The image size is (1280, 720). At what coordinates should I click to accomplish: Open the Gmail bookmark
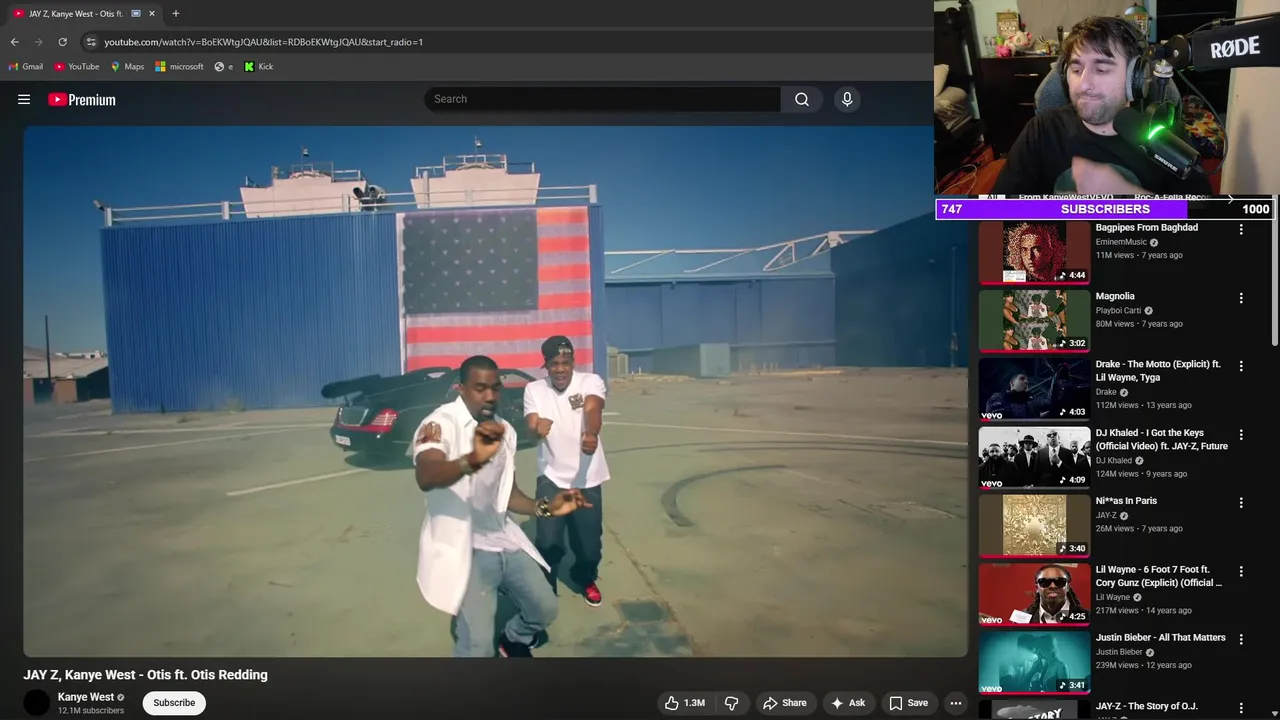pyautogui.click(x=26, y=67)
